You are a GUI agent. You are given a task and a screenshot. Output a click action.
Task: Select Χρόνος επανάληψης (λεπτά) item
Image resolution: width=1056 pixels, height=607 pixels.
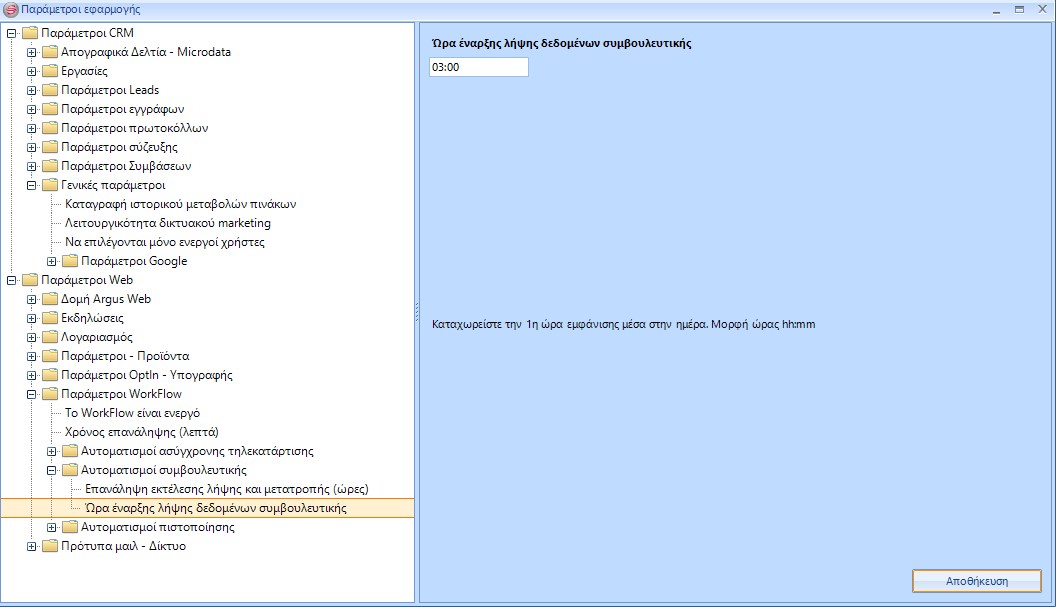pos(141,432)
